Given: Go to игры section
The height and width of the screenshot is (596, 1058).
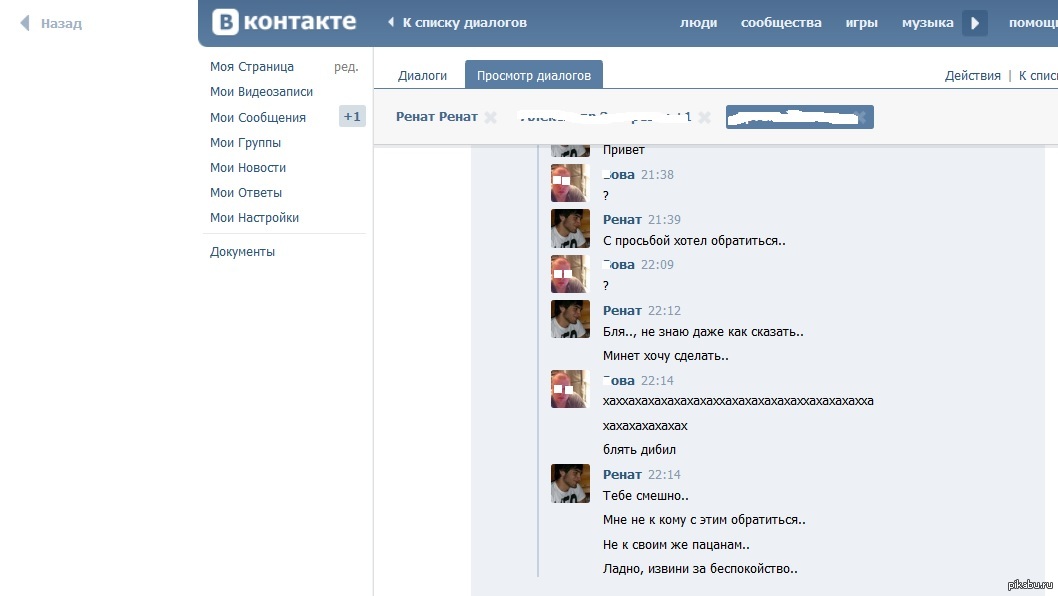Looking at the screenshot, I should coord(861,23).
